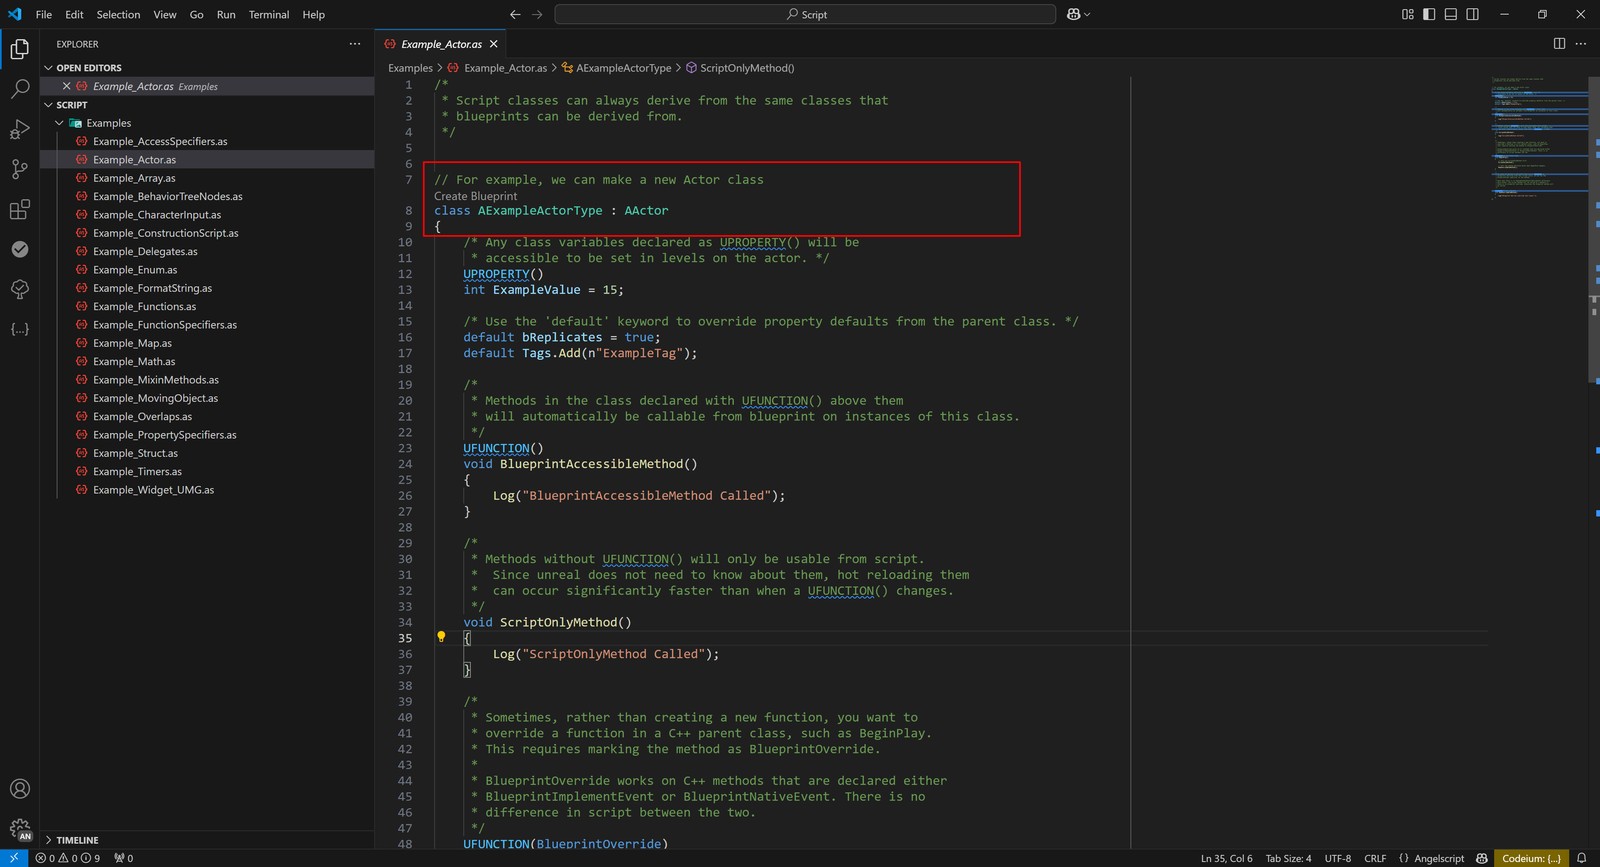This screenshot has height=867, width=1600.
Task: Open the Selection menu
Action: 118,14
